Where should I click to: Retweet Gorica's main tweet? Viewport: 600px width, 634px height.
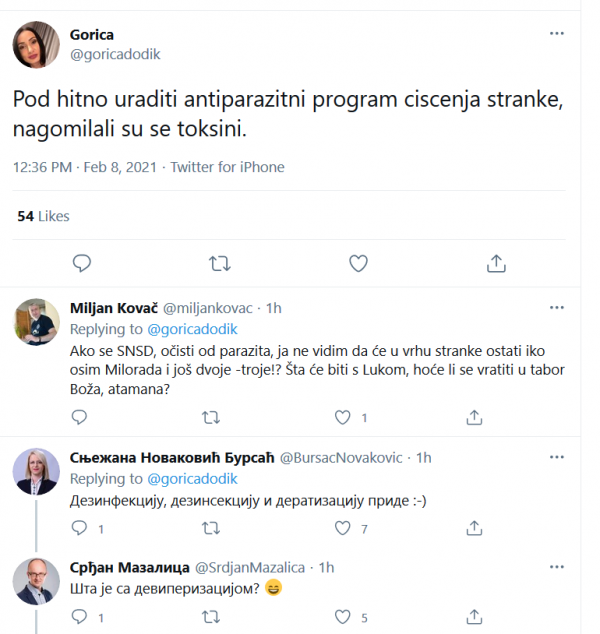pyautogui.click(x=220, y=263)
